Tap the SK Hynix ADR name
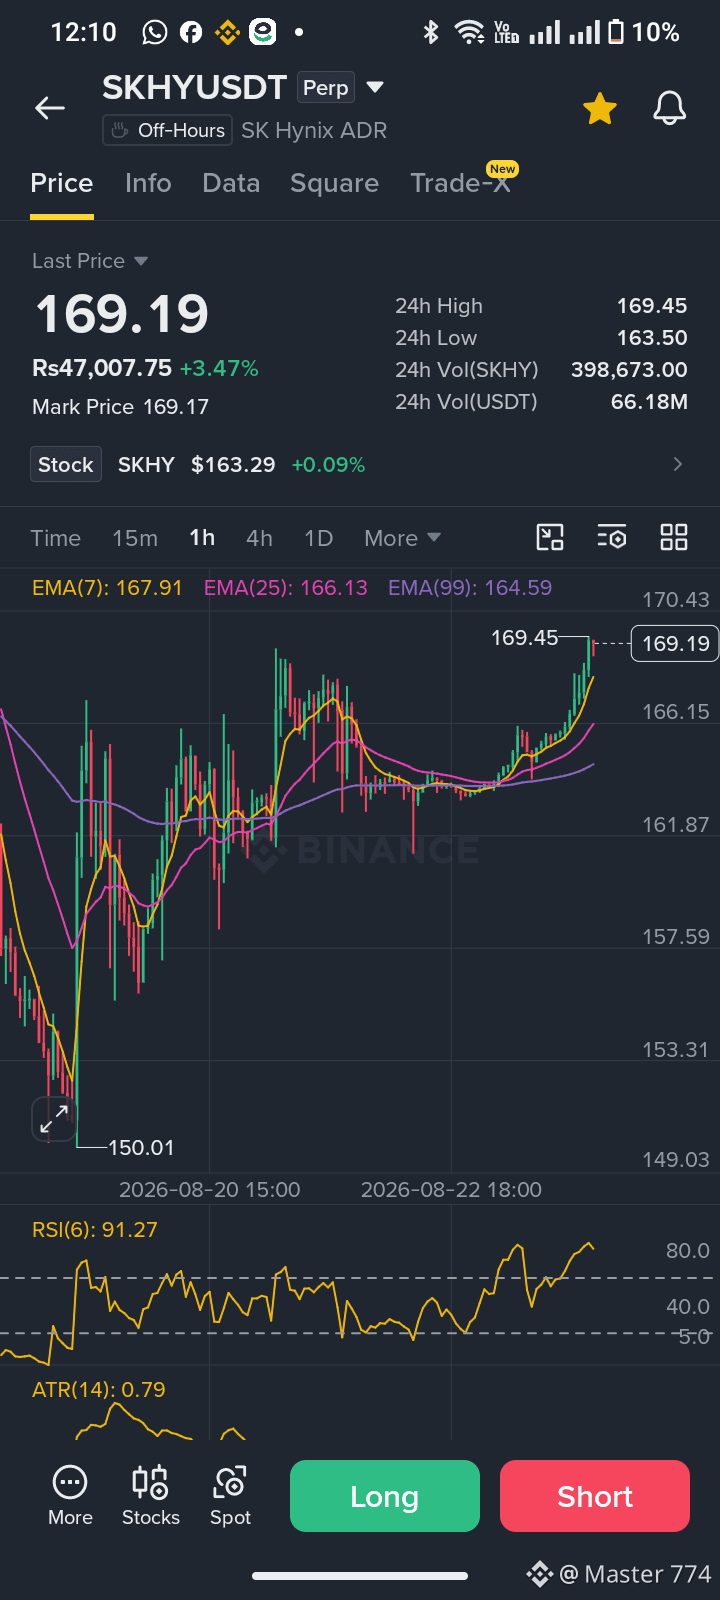Screen dimensions: 720x1600 point(314,131)
